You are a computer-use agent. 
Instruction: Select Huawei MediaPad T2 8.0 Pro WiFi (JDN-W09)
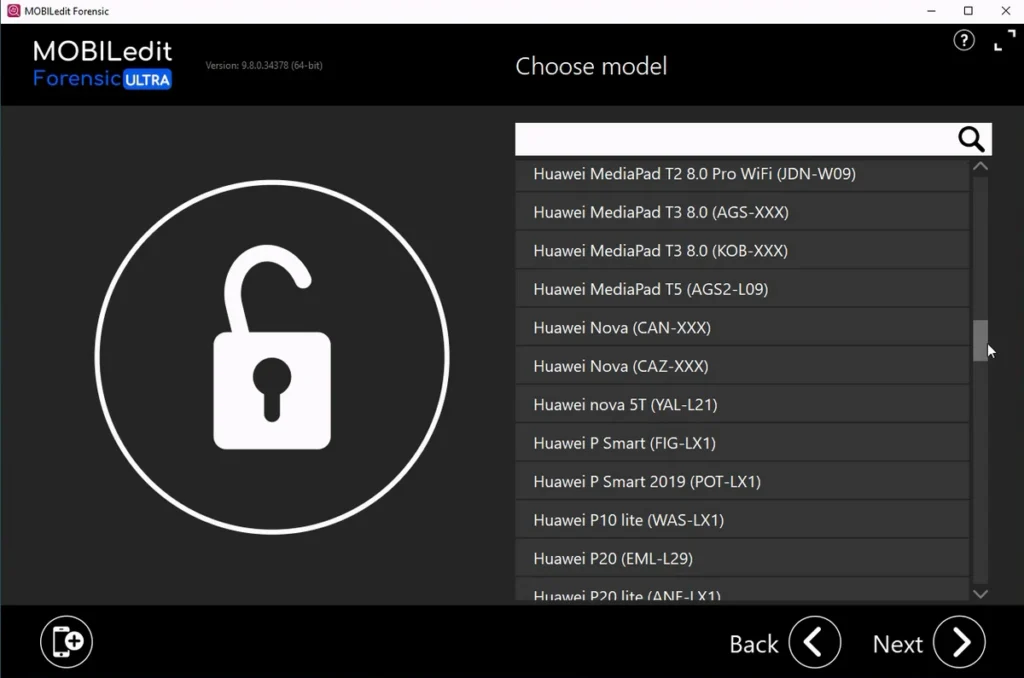coord(742,174)
